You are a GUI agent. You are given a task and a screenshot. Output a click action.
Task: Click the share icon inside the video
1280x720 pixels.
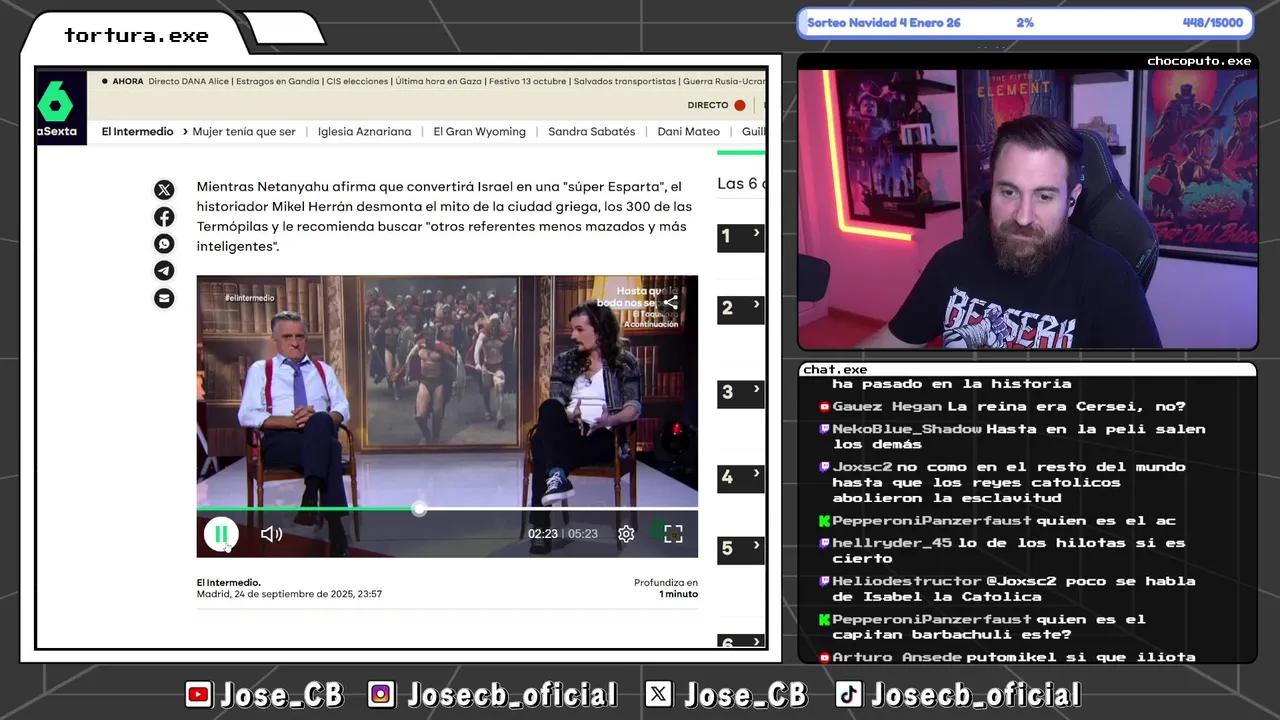(670, 302)
